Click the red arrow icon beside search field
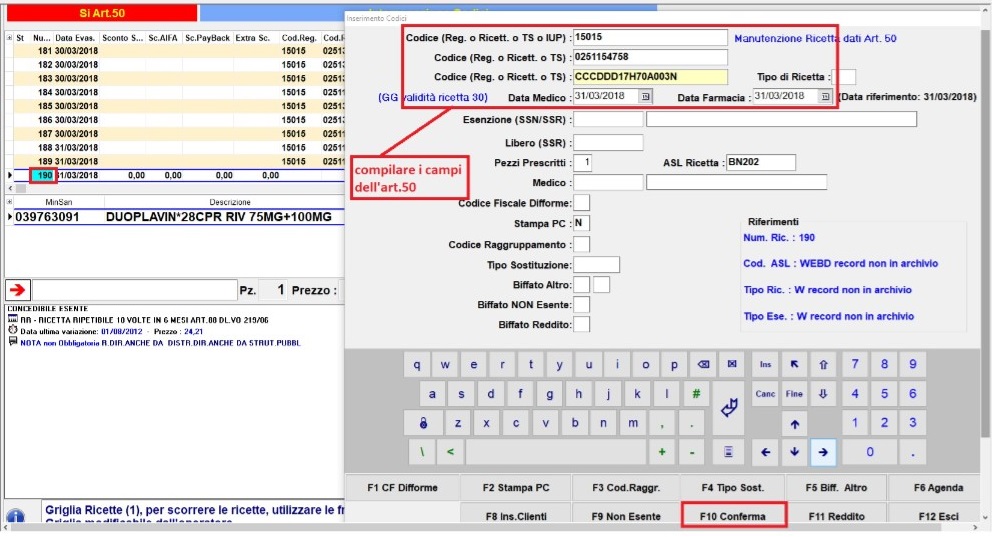 coord(19,290)
